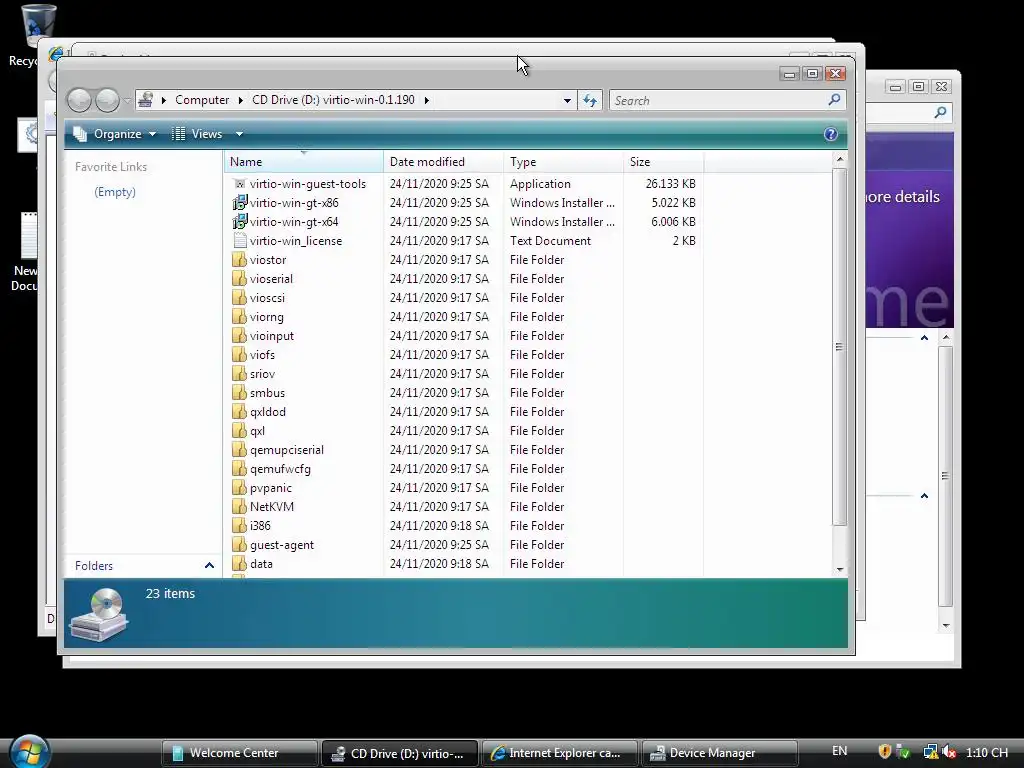Image resolution: width=1024 pixels, height=768 pixels.
Task: Collapse lower section chevron in Welcome Center window
Action: click(924, 496)
